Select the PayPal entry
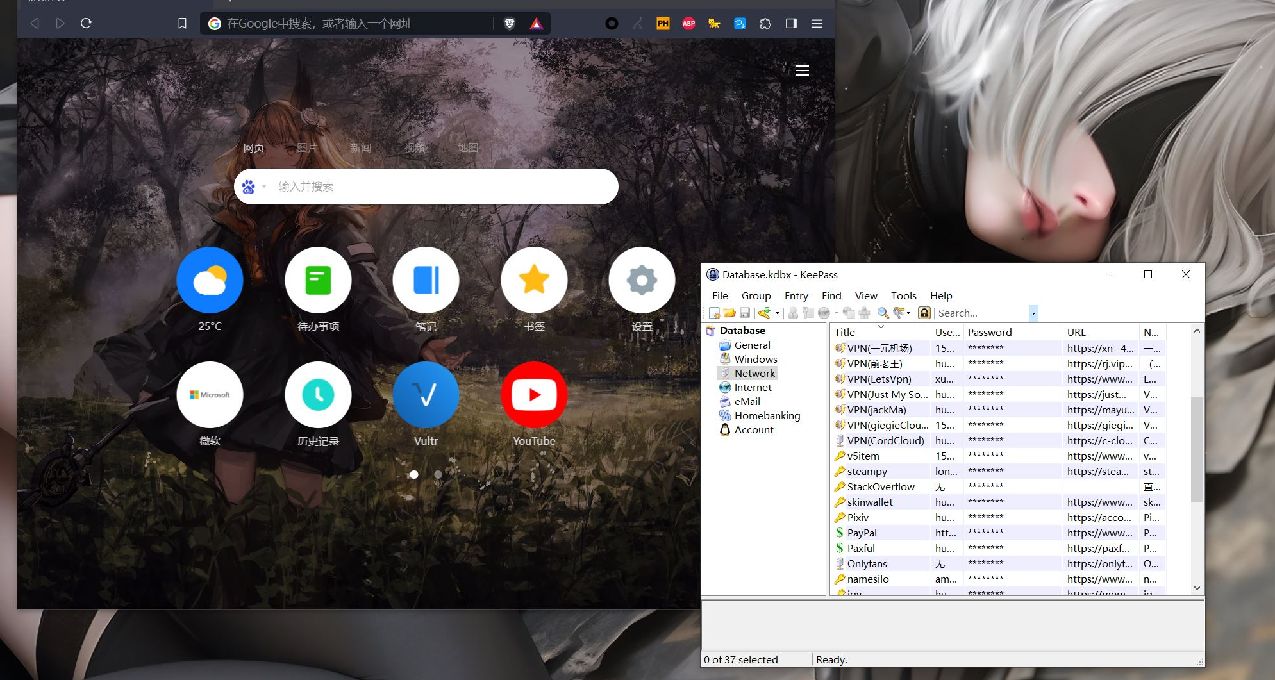 click(x=998, y=533)
